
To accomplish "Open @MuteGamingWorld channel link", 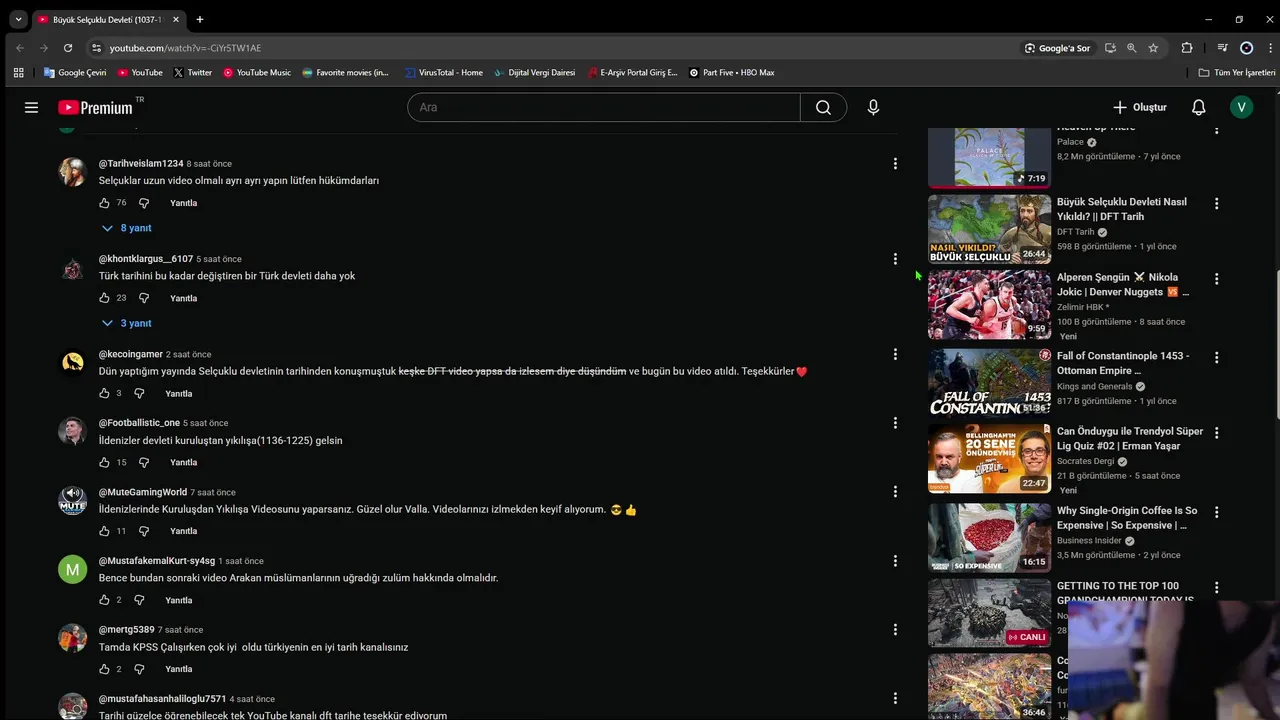I will coord(143,492).
